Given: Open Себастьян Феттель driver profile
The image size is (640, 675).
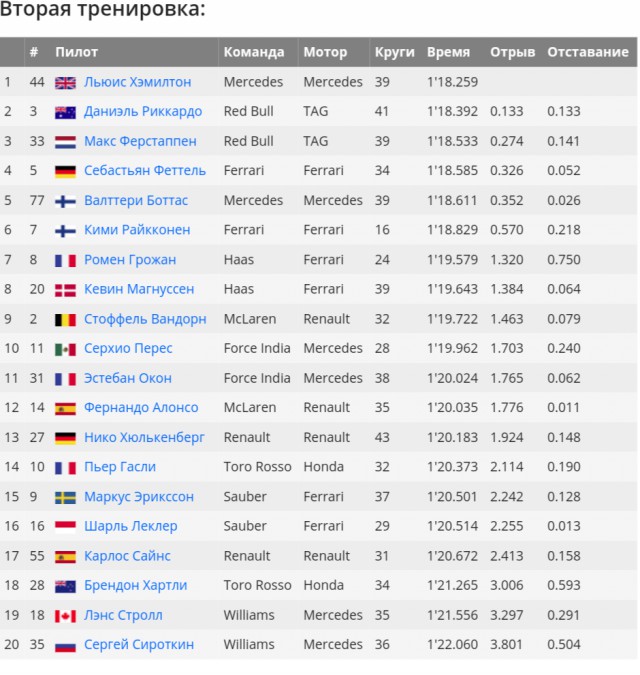Looking at the screenshot, I should pyautogui.click(x=145, y=170).
